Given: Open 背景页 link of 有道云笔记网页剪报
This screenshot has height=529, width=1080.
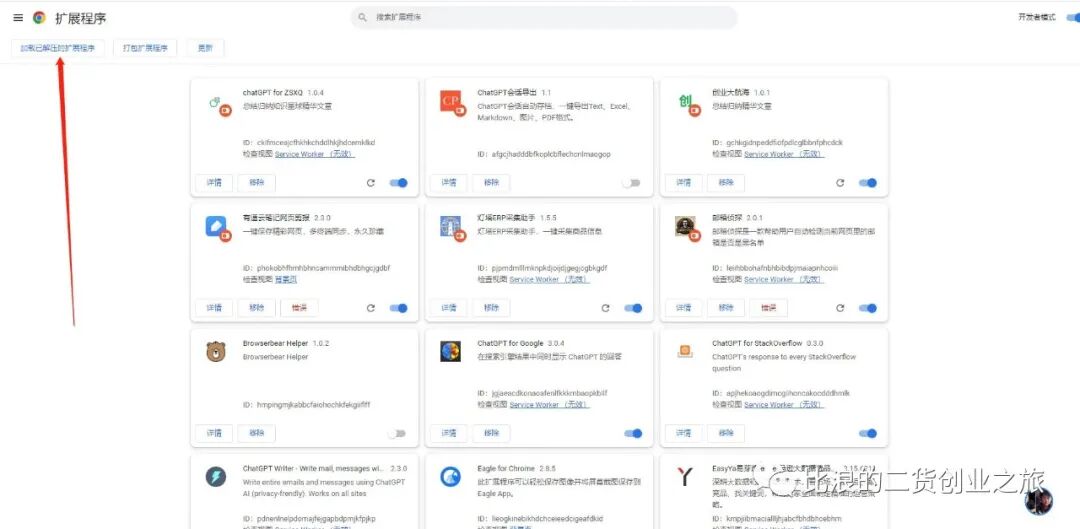Looking at the screenshot, I should pos(286,280).
